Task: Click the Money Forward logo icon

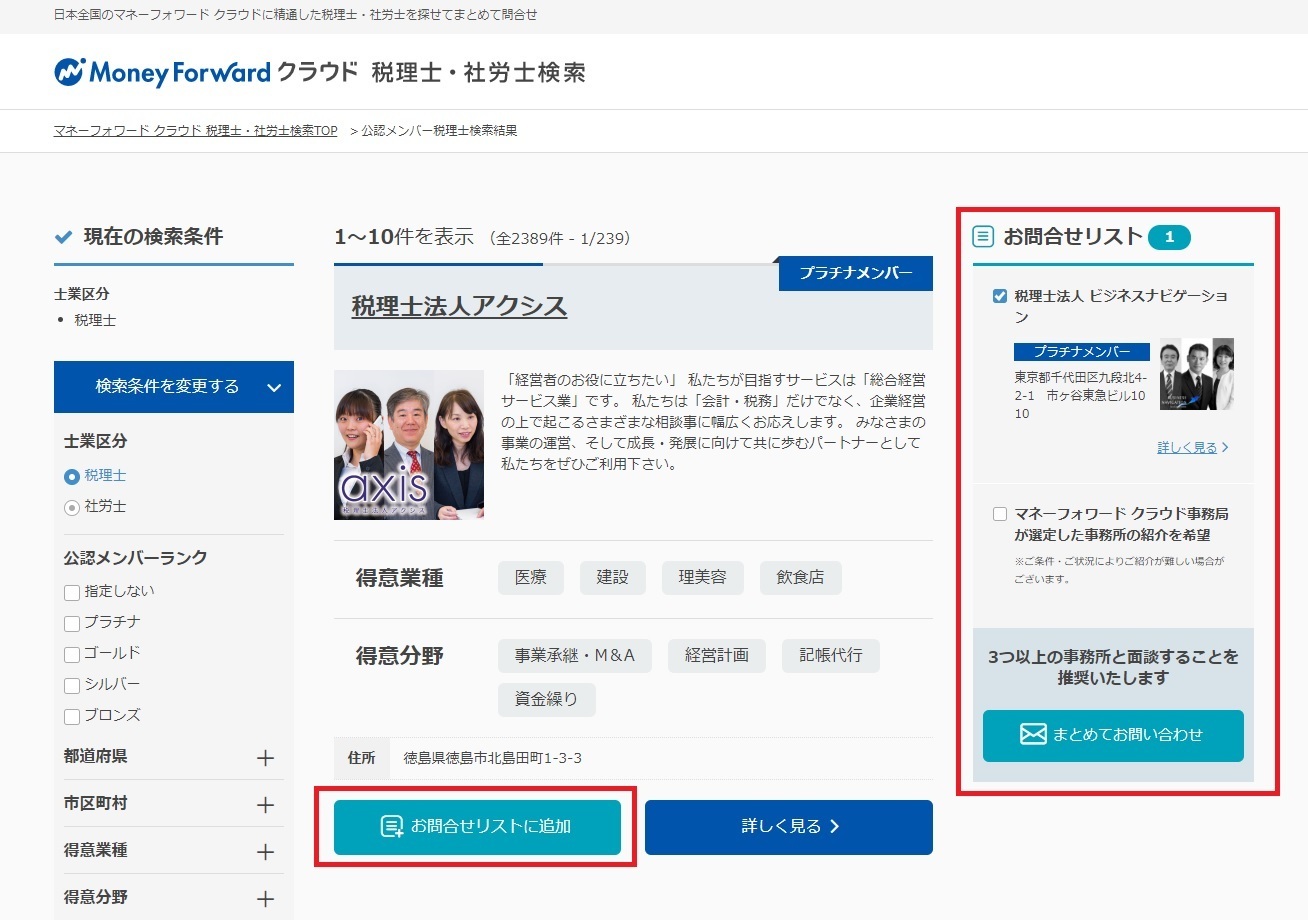Action: click(x=69, y=72)
